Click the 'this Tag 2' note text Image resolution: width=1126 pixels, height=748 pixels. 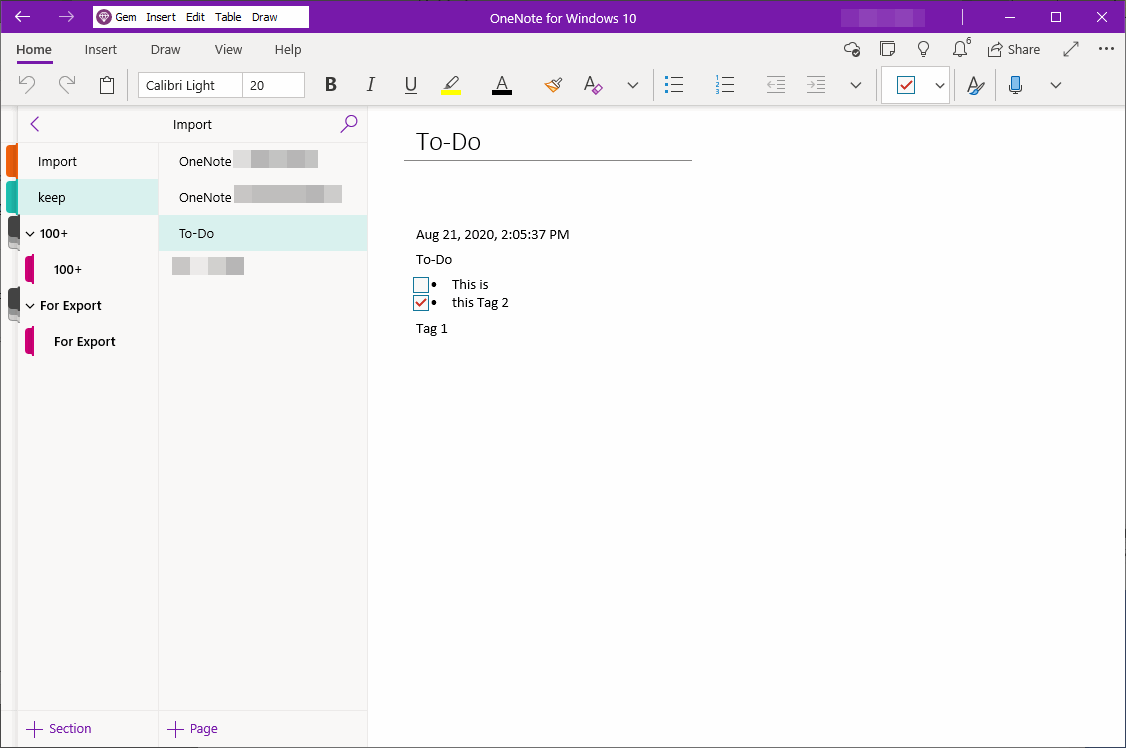tap(480, 303)
